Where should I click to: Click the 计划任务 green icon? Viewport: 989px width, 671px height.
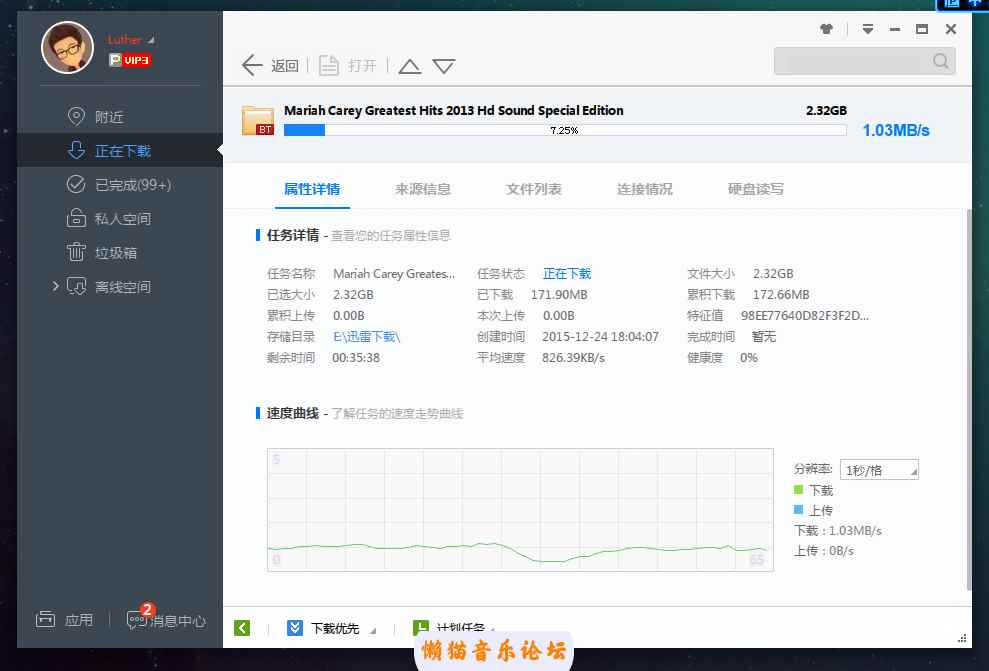click(x=420, y=627)
